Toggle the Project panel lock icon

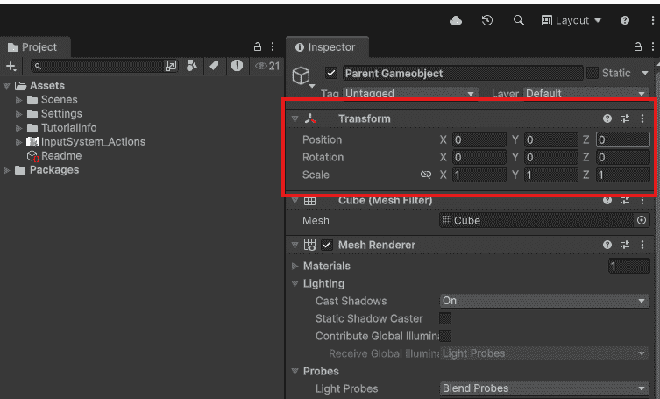(x=257, y=46)
